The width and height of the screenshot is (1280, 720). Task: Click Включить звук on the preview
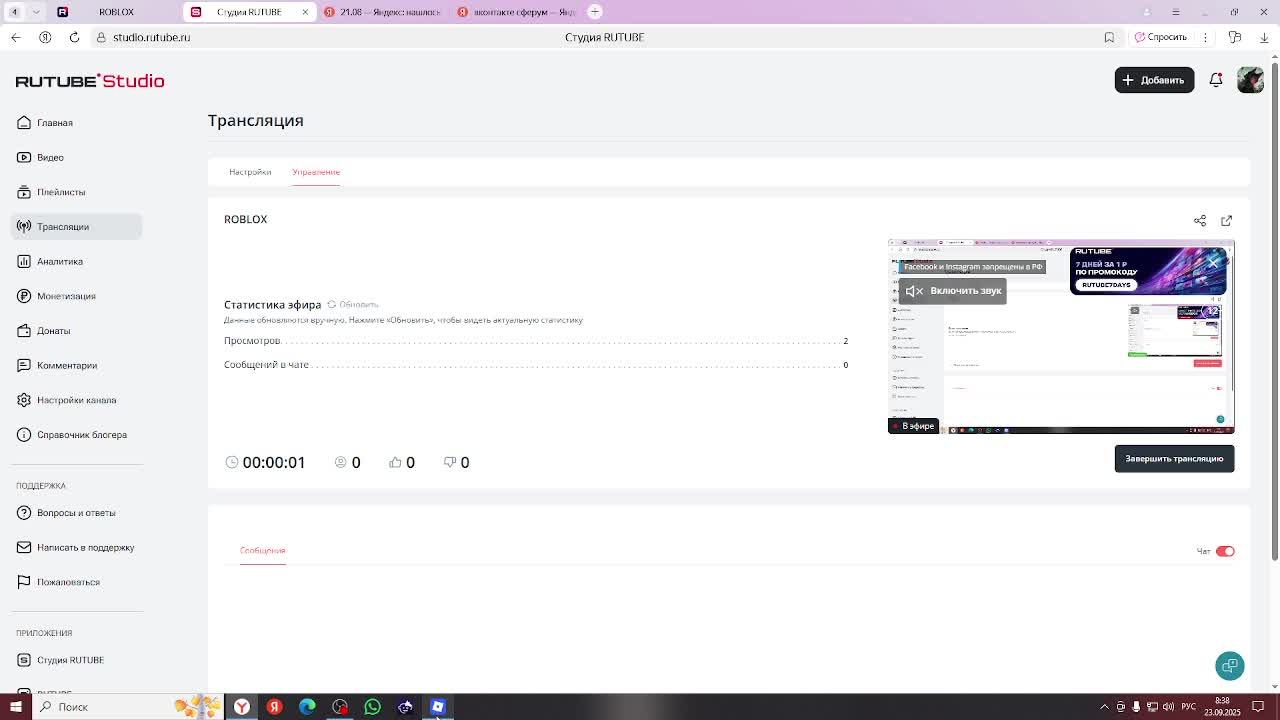coord(953,291)
